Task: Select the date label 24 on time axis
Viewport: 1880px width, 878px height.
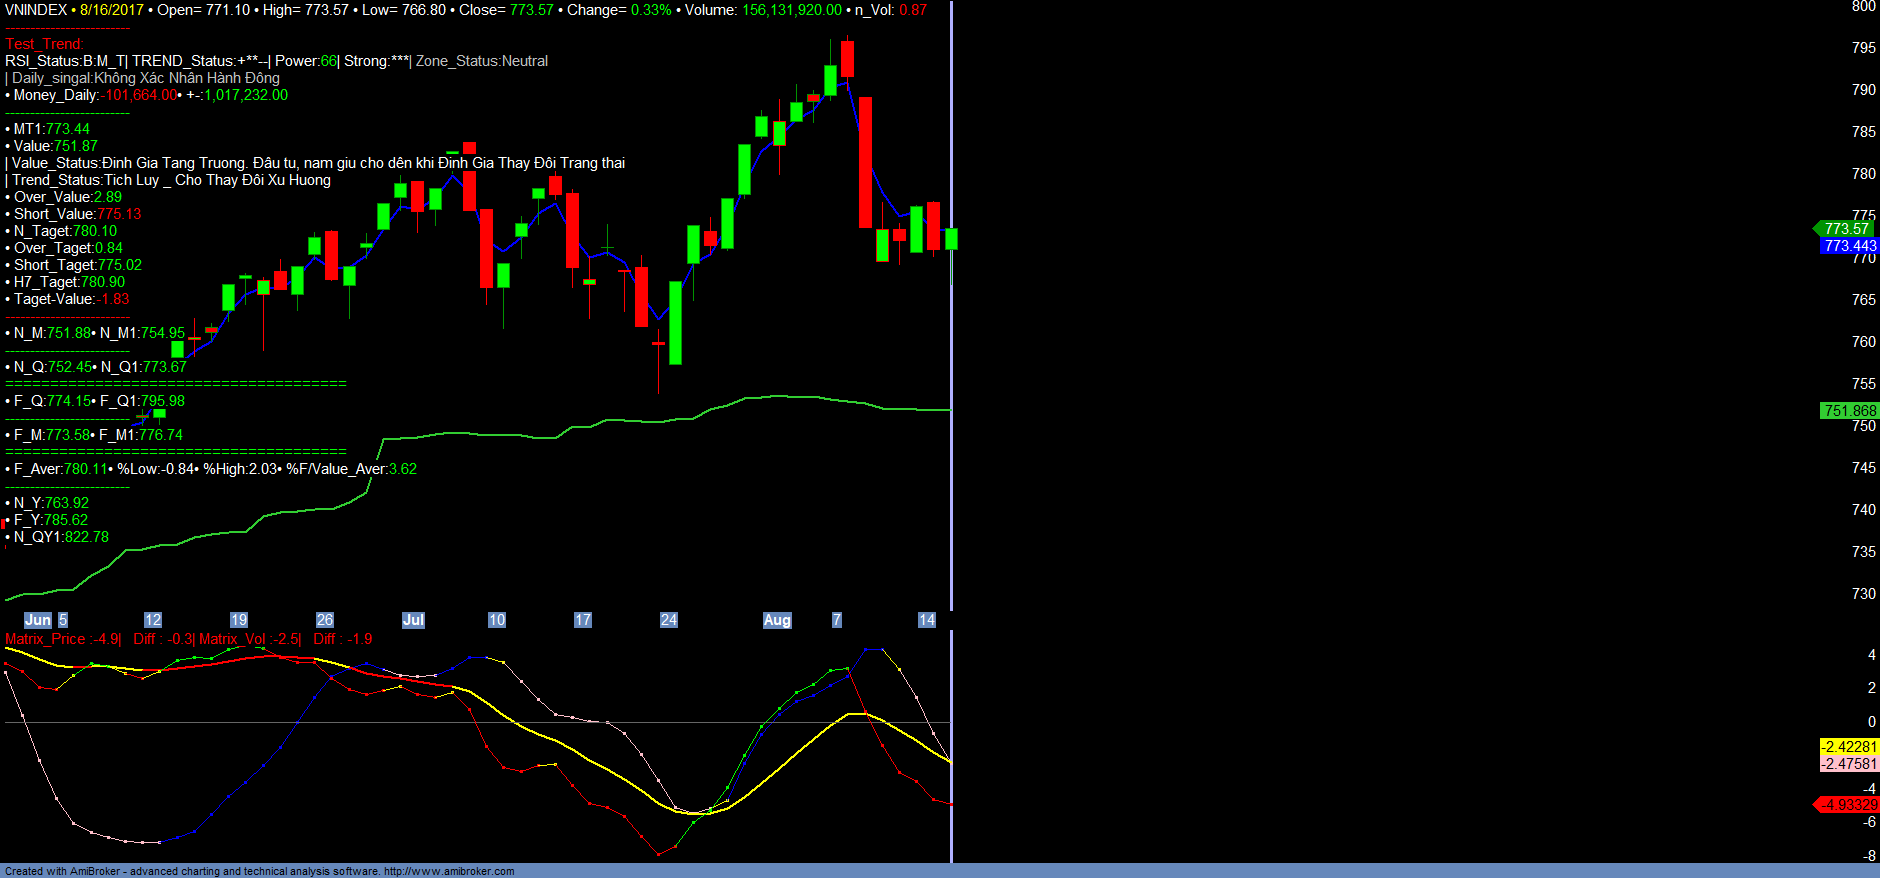Action: 669,620
